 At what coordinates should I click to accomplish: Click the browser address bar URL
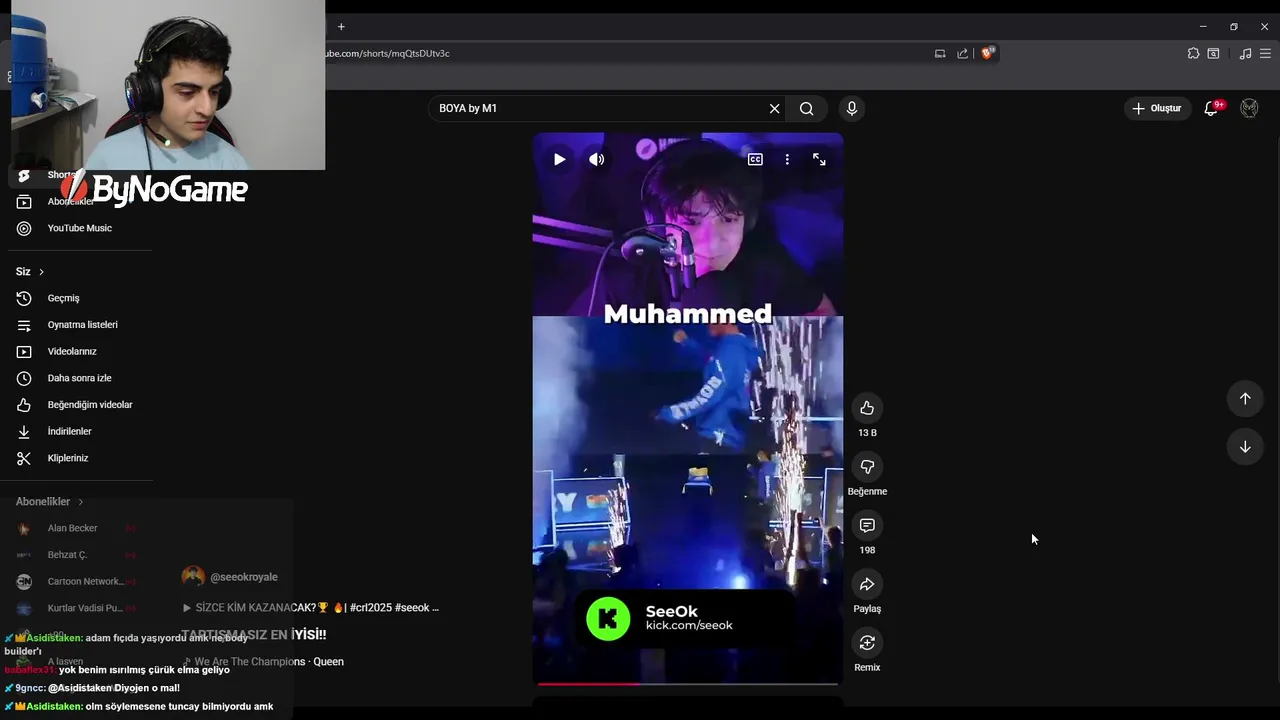(x=388, y=53)
